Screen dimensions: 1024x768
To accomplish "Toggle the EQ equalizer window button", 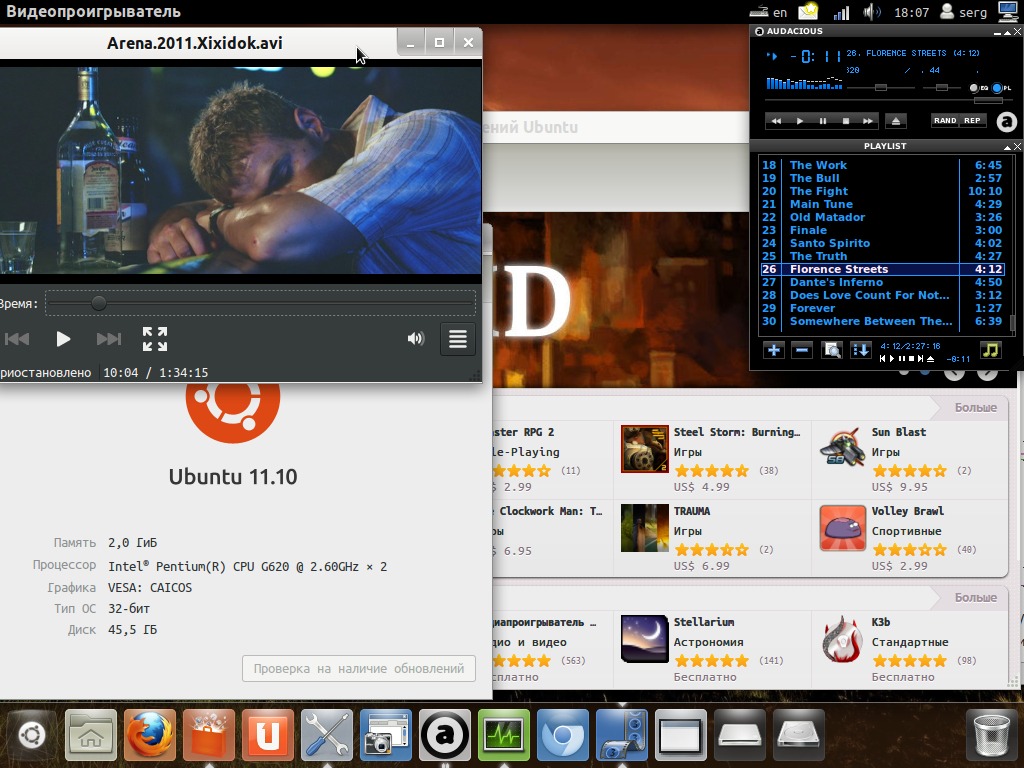I will (978, 88).
